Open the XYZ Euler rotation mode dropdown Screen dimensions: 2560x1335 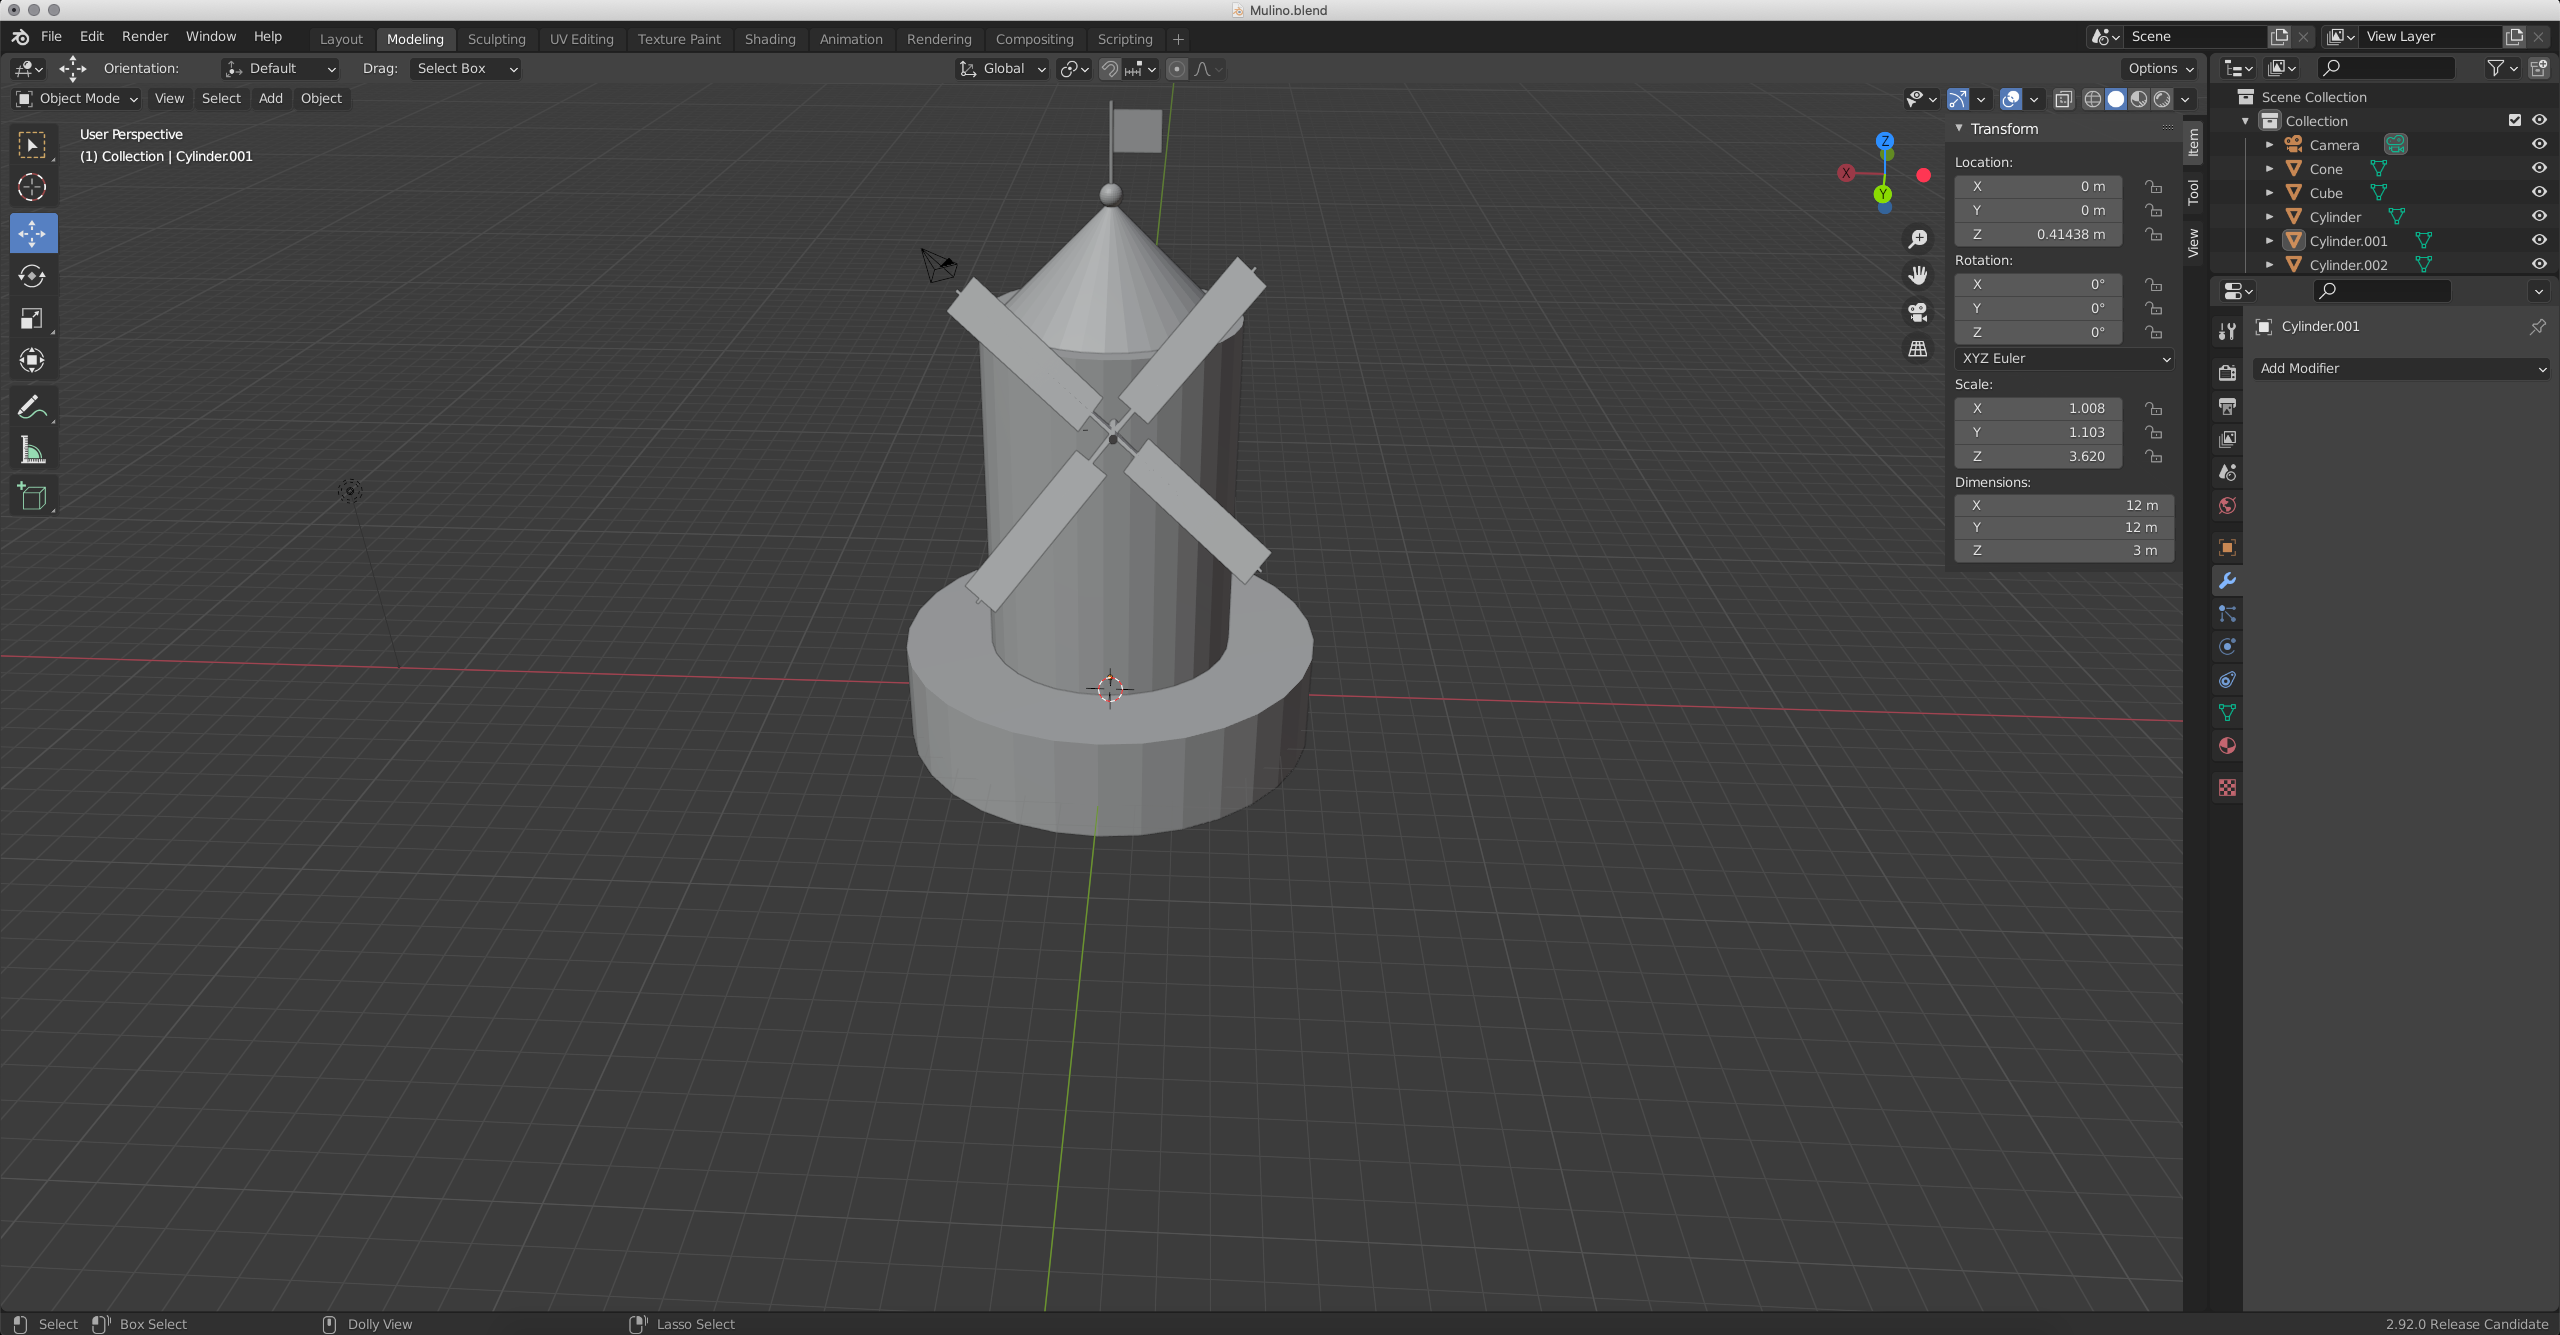click(x=2065, y=358)
